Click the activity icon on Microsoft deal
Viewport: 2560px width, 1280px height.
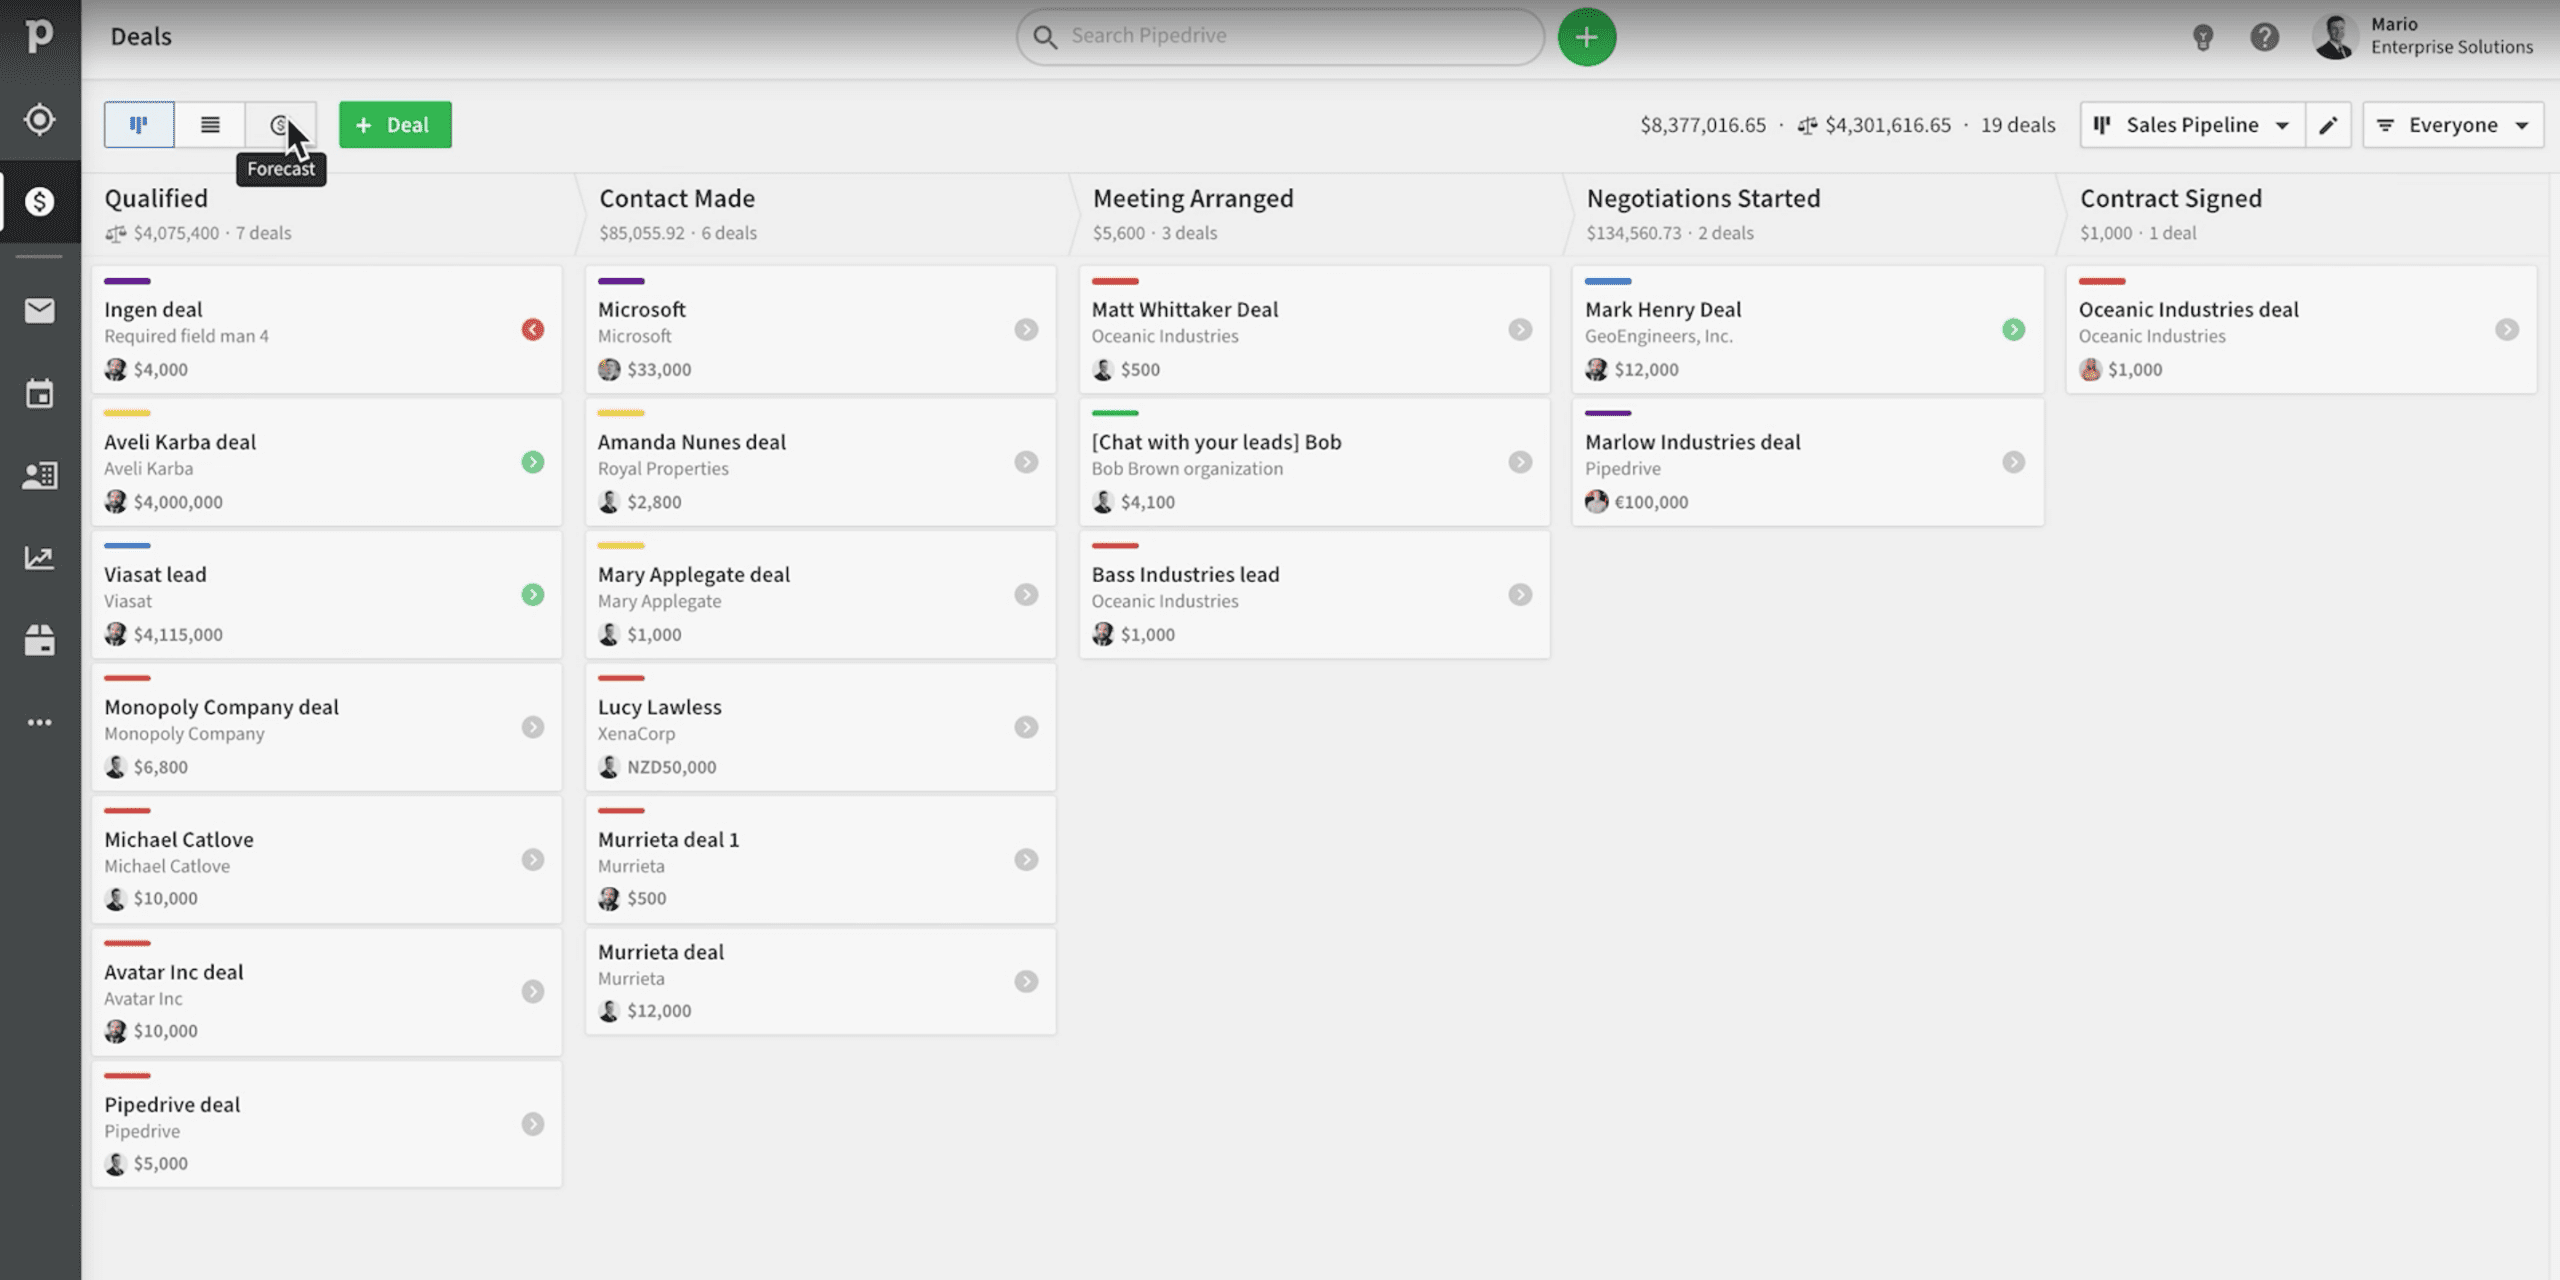click(x=1026, y=330)
